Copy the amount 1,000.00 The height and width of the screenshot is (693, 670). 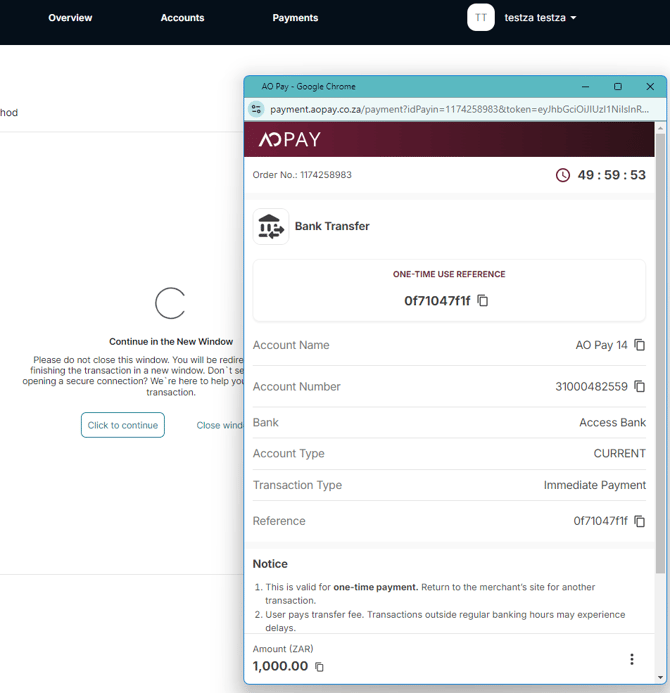point(319,666)
